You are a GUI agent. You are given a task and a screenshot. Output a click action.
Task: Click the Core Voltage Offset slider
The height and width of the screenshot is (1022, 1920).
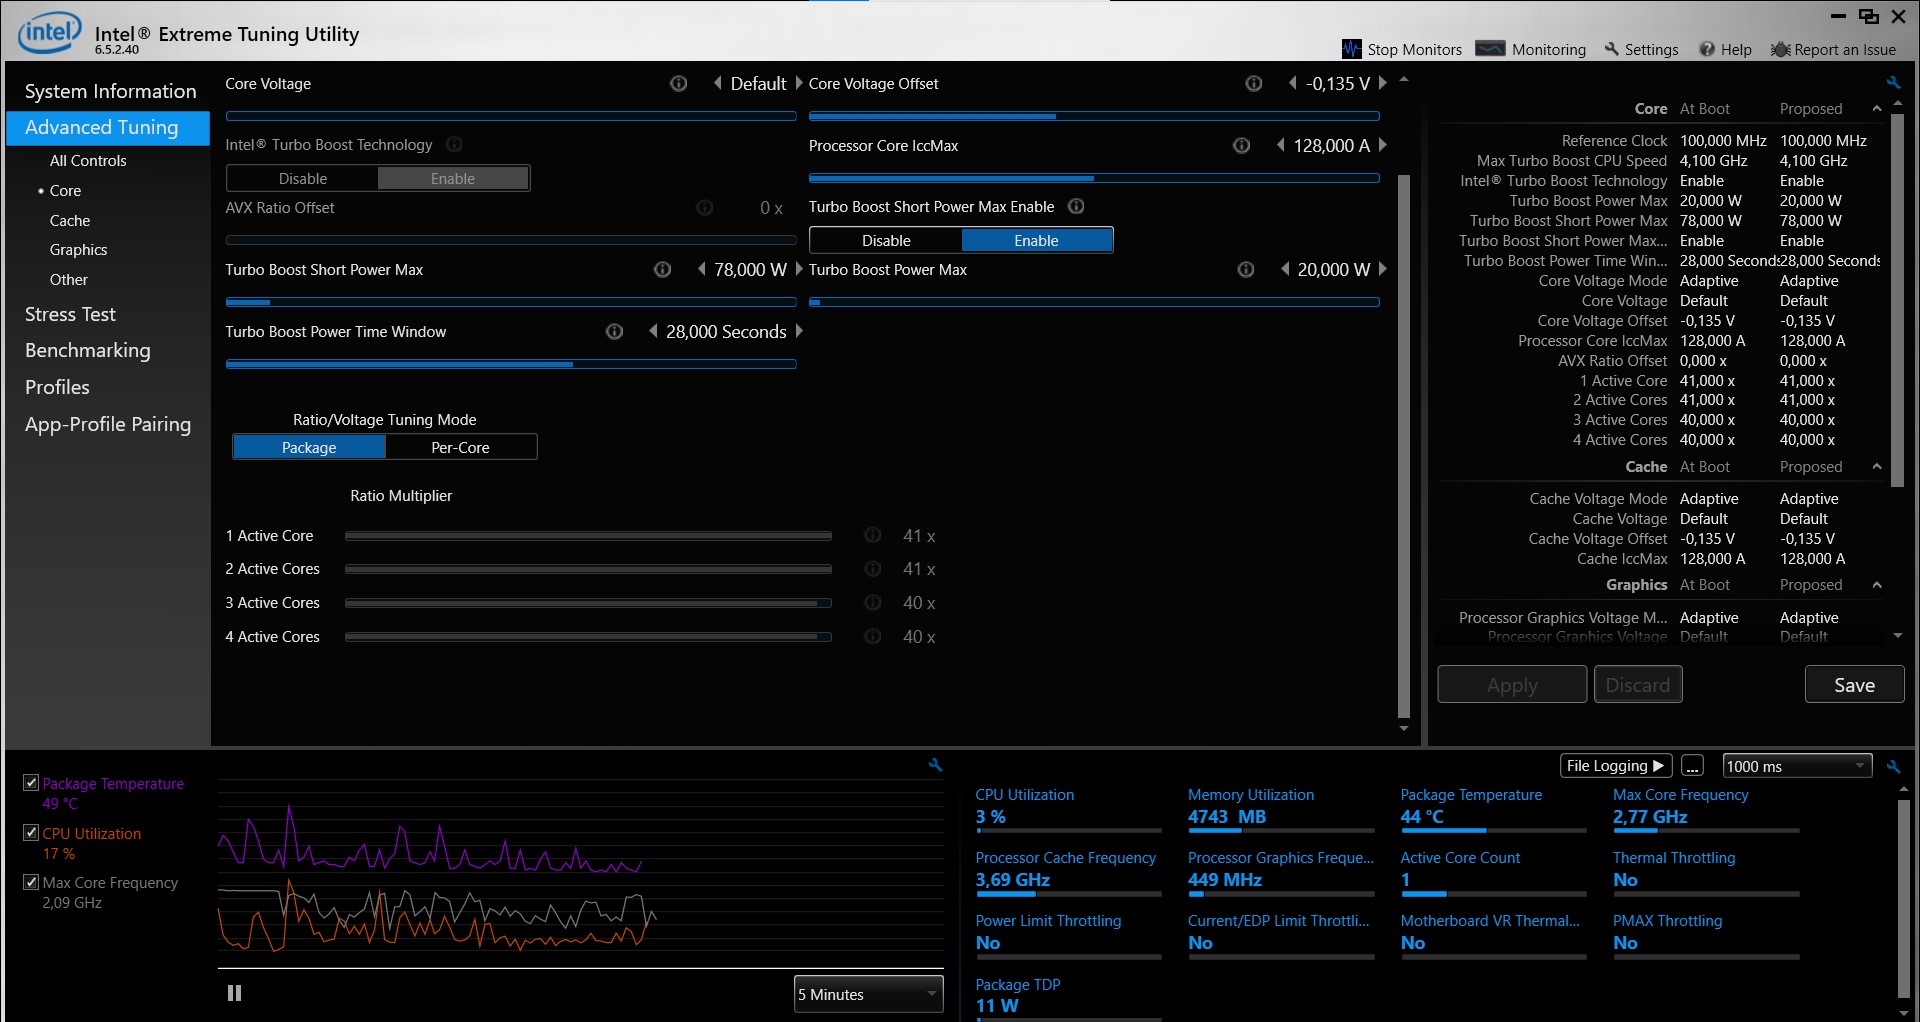1094,117
